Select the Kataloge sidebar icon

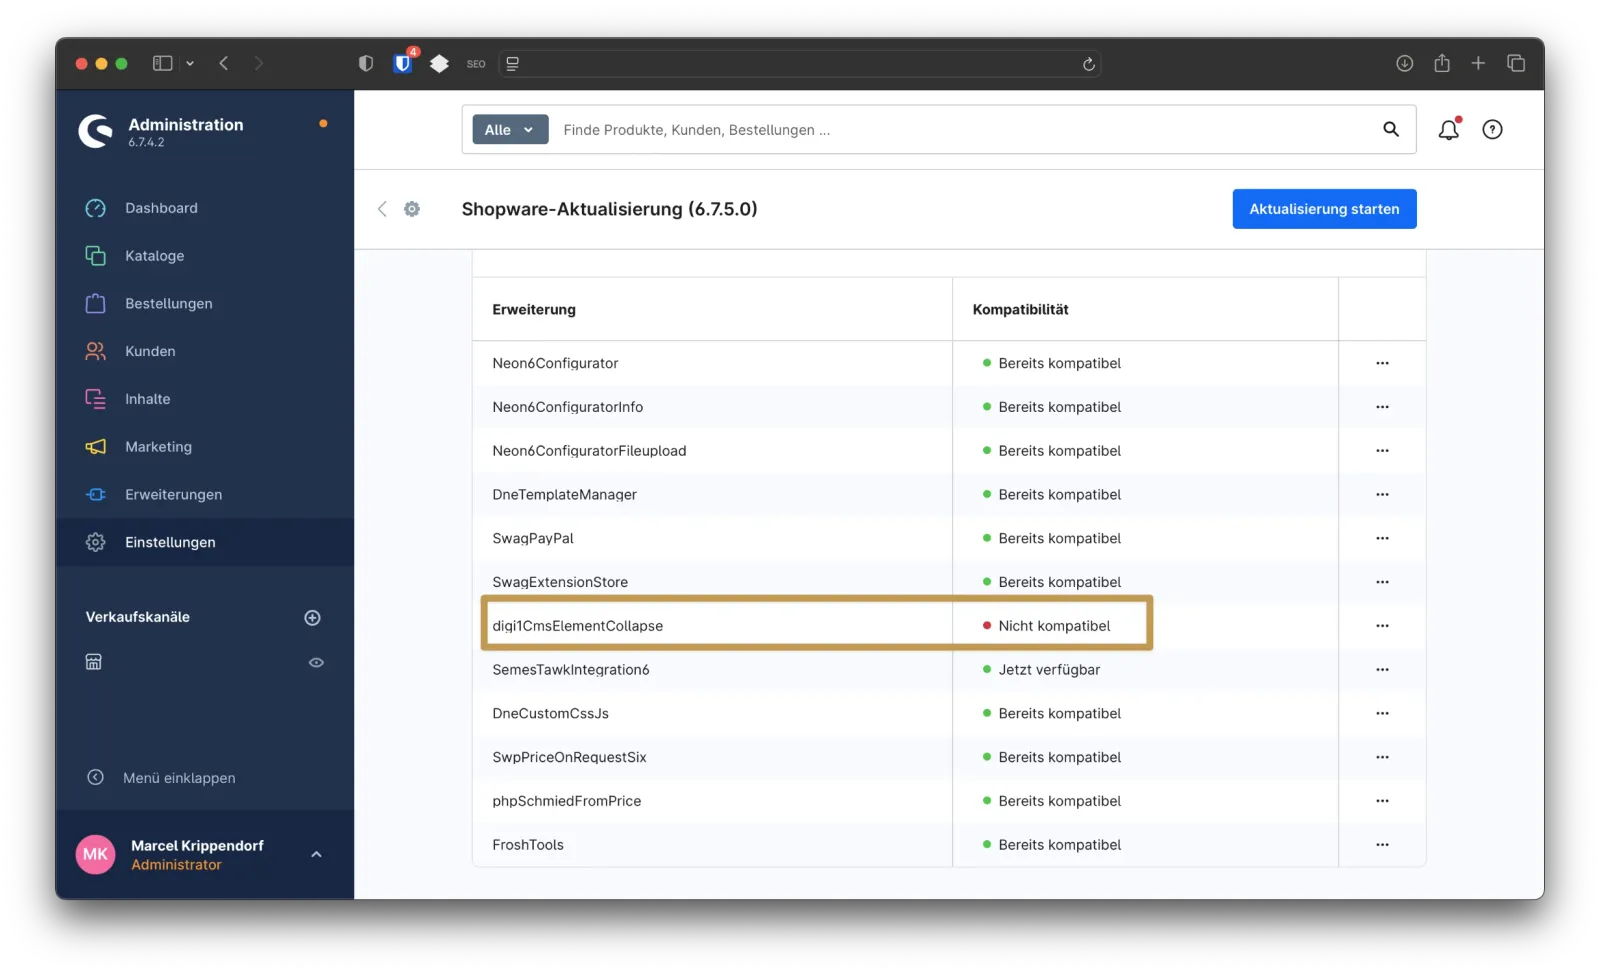pyautogui.click(x=95, y=255)
